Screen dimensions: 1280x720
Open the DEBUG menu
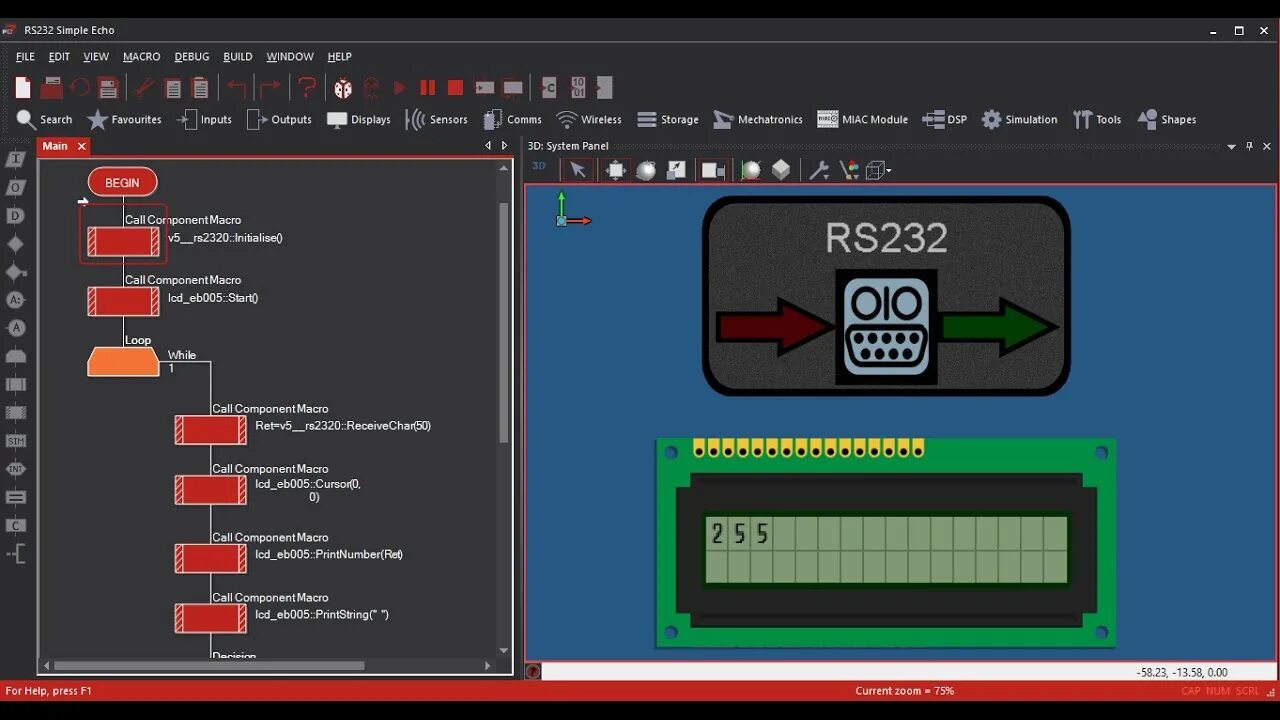pyautogui.click(x=192, y=57)
